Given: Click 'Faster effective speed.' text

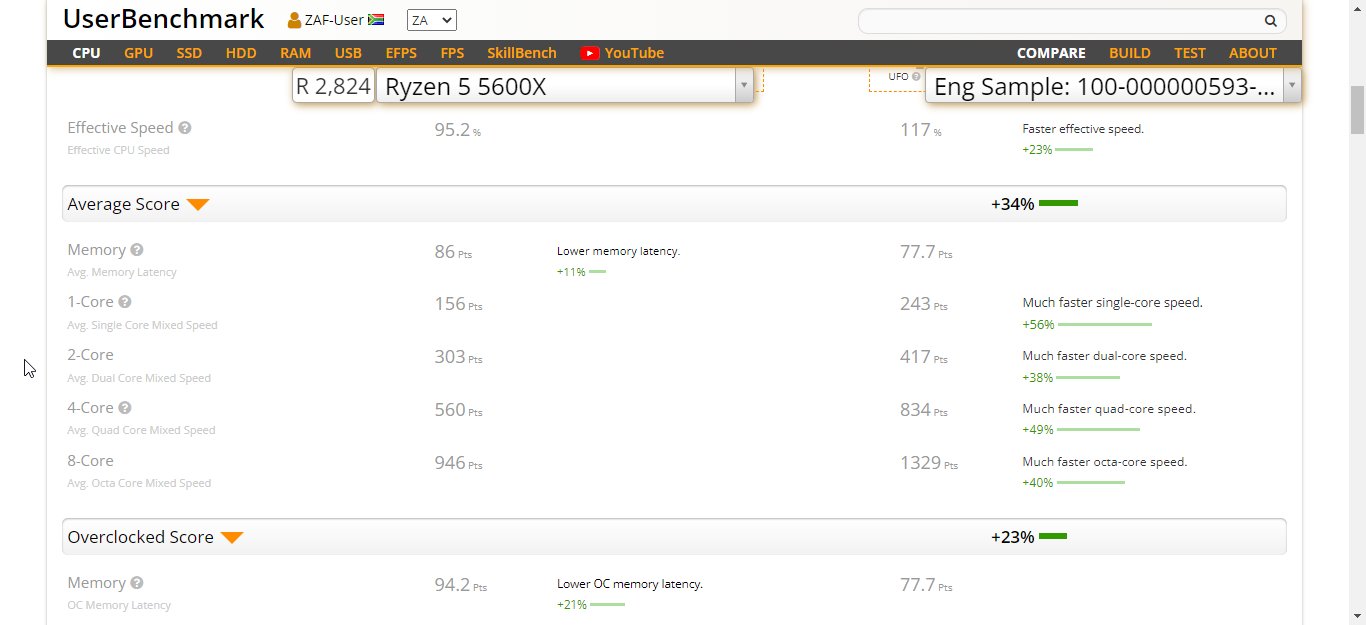Looking at the screenshot, I should [1083, 129].
